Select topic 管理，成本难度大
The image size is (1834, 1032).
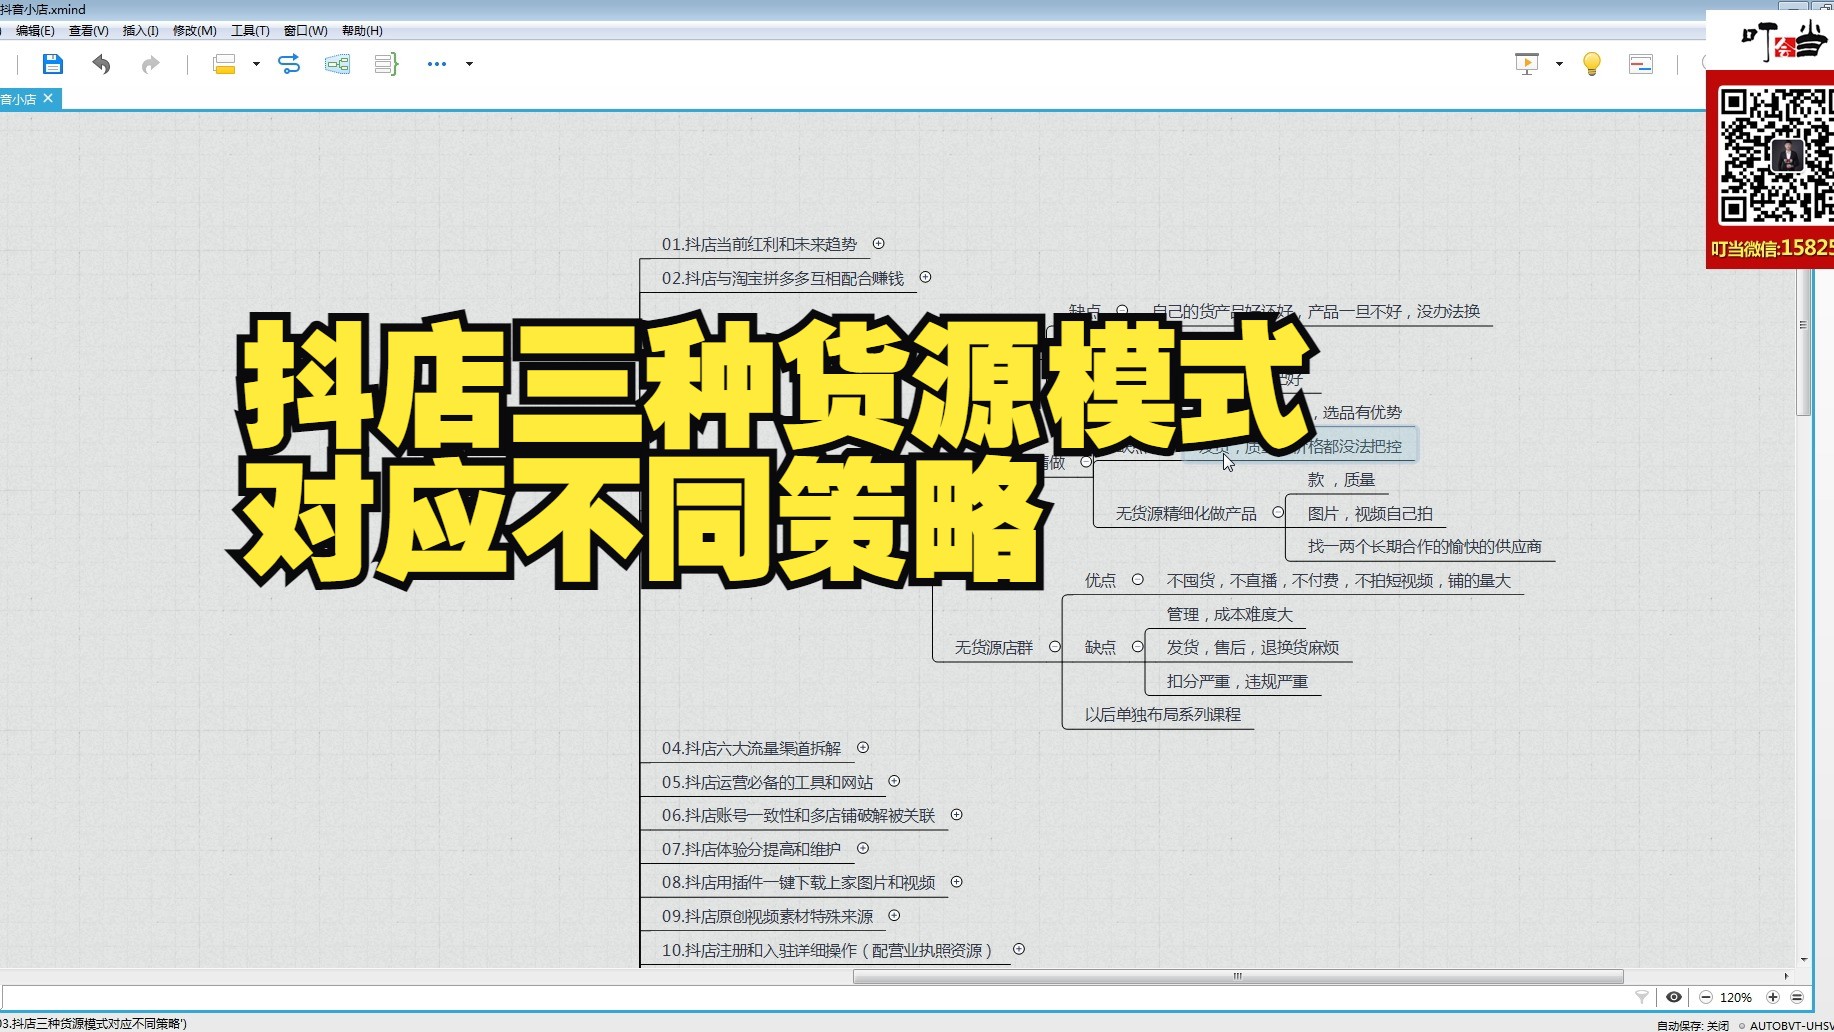pos(1229,614)
